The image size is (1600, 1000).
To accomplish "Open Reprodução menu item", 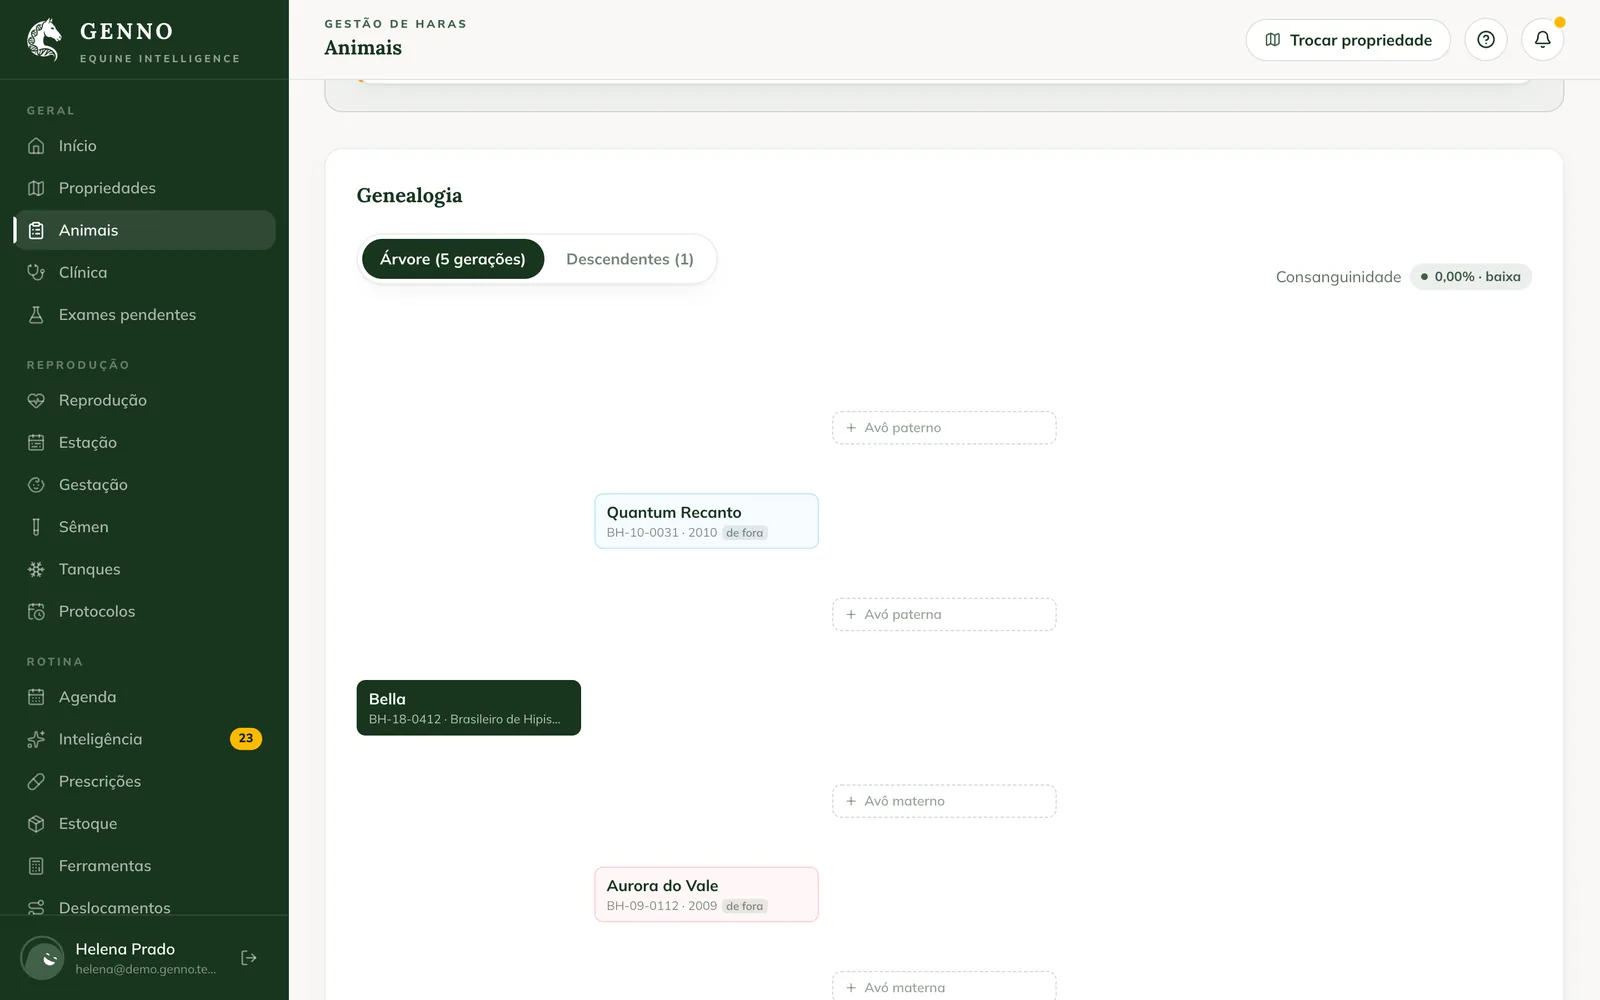I will tap(144, 400).
